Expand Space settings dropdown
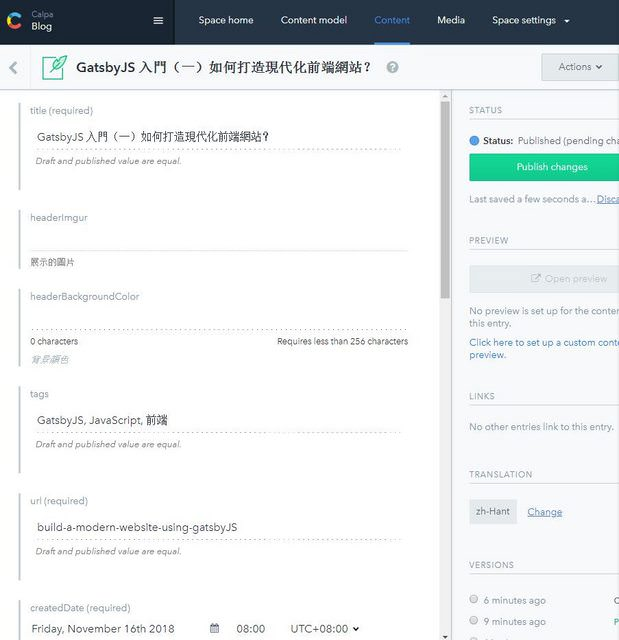The width and height of the screenshot is (619, 640). (x=530, y=20)
